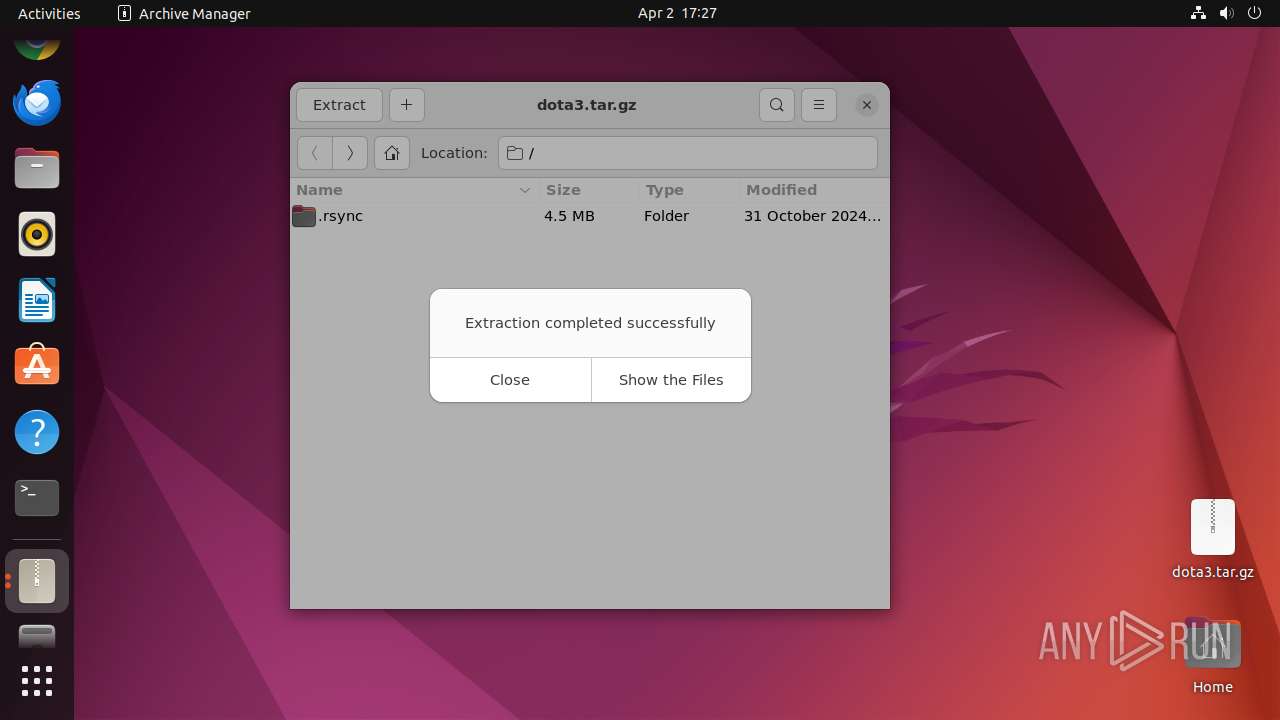The height and width of the screenshot is (720, 1280).
Task: Open the clock and calendar panel
Action: (677, 13)
